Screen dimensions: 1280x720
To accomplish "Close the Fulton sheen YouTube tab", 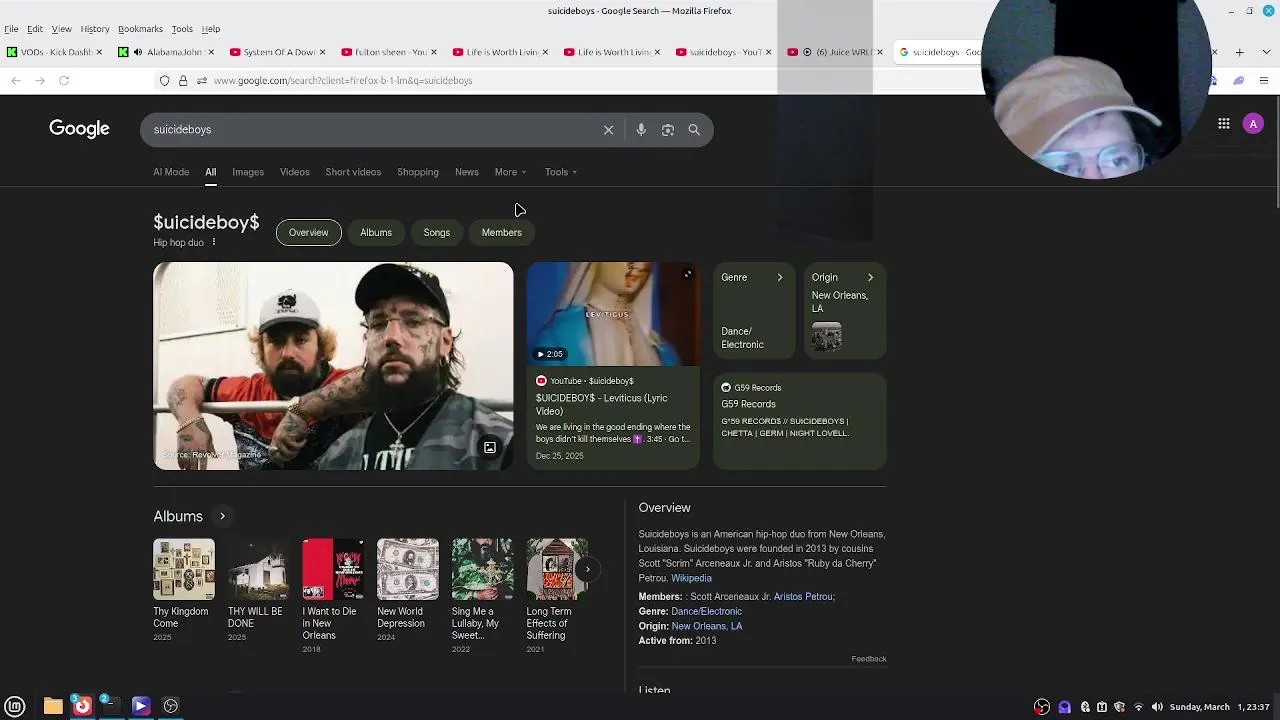I will 434,52.
